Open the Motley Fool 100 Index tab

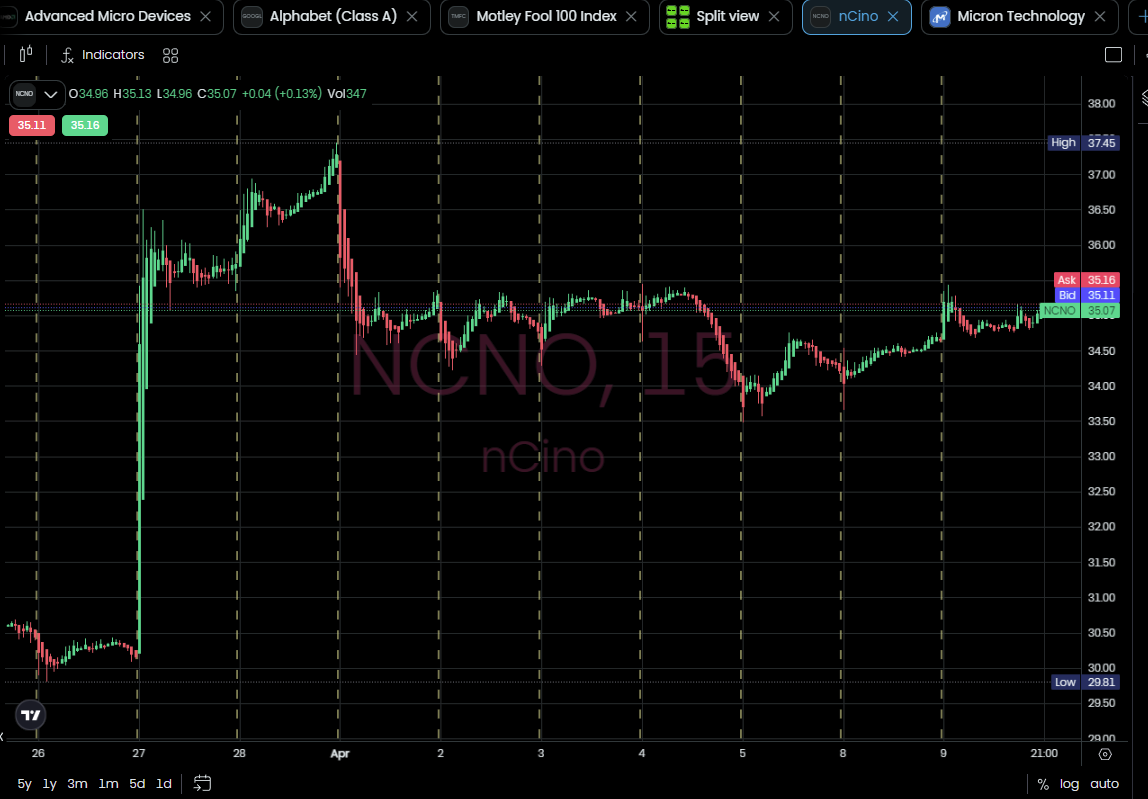coord(546,17)
